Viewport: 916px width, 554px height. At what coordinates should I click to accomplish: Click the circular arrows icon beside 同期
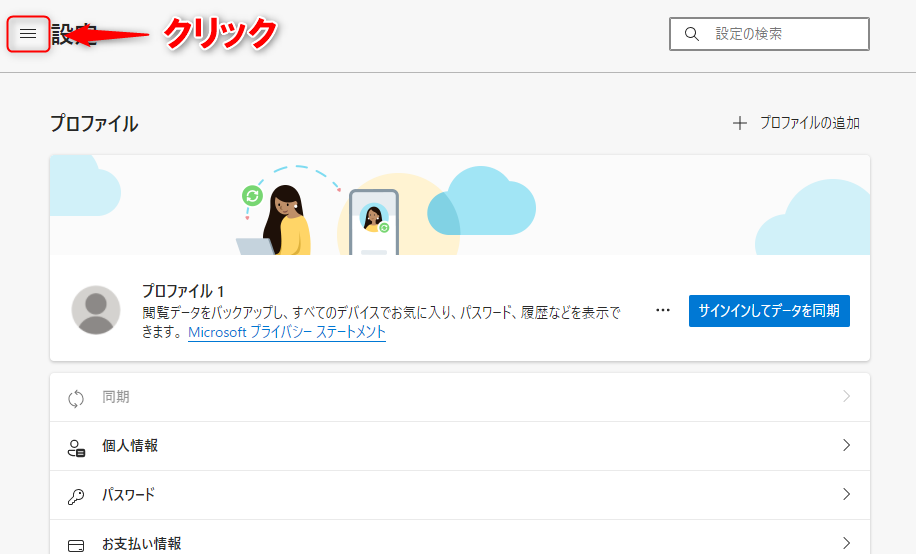tap(76, 398)
